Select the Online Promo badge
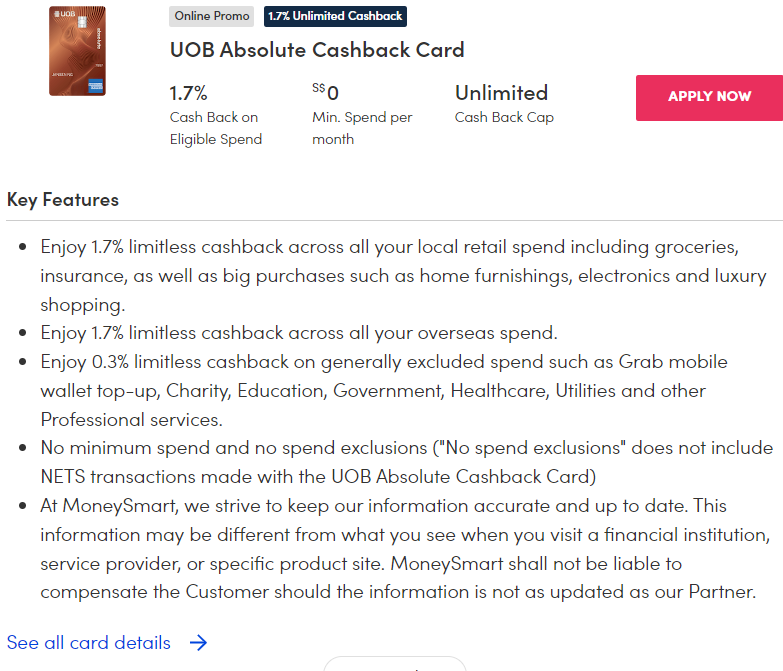783x671 pixels. coord(212,16)
